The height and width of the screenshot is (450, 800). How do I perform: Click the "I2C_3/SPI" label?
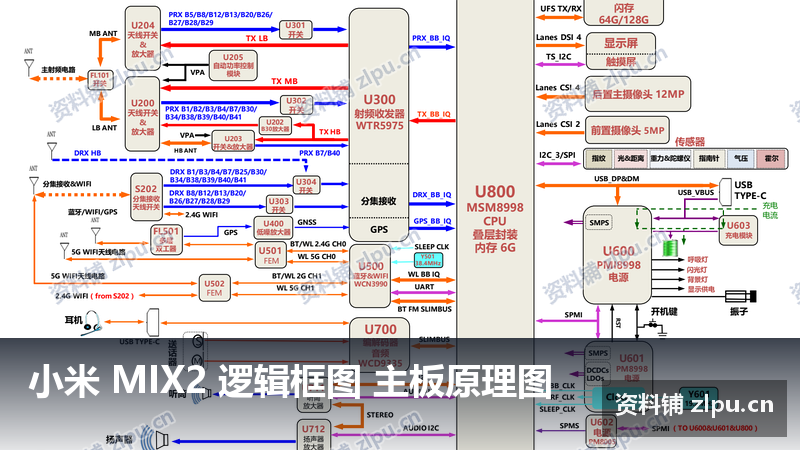(x=557, y=155)
